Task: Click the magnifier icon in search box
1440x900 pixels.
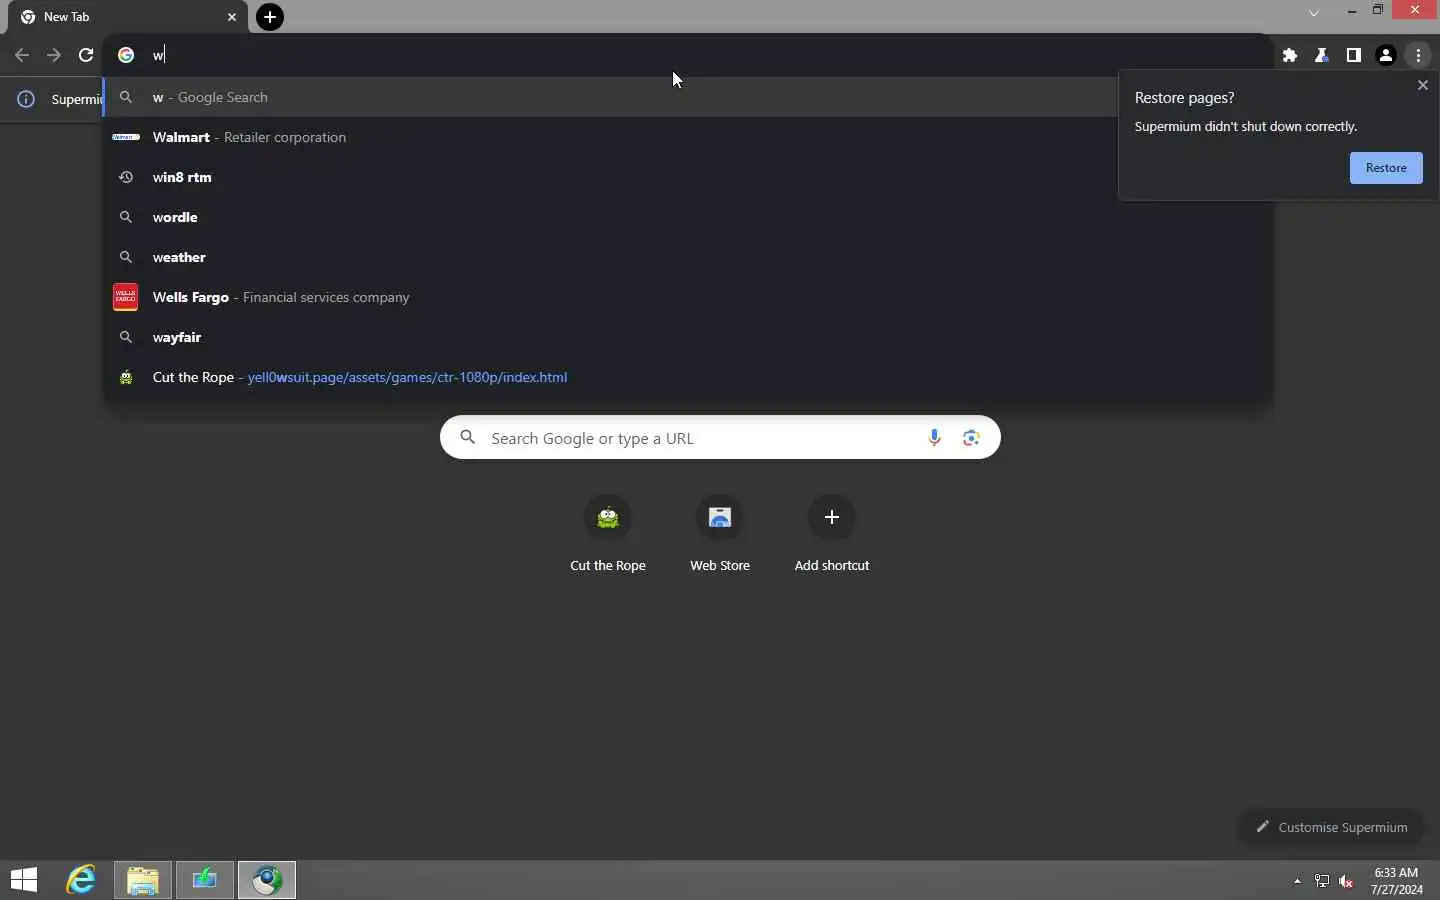Action: [467, 437]
